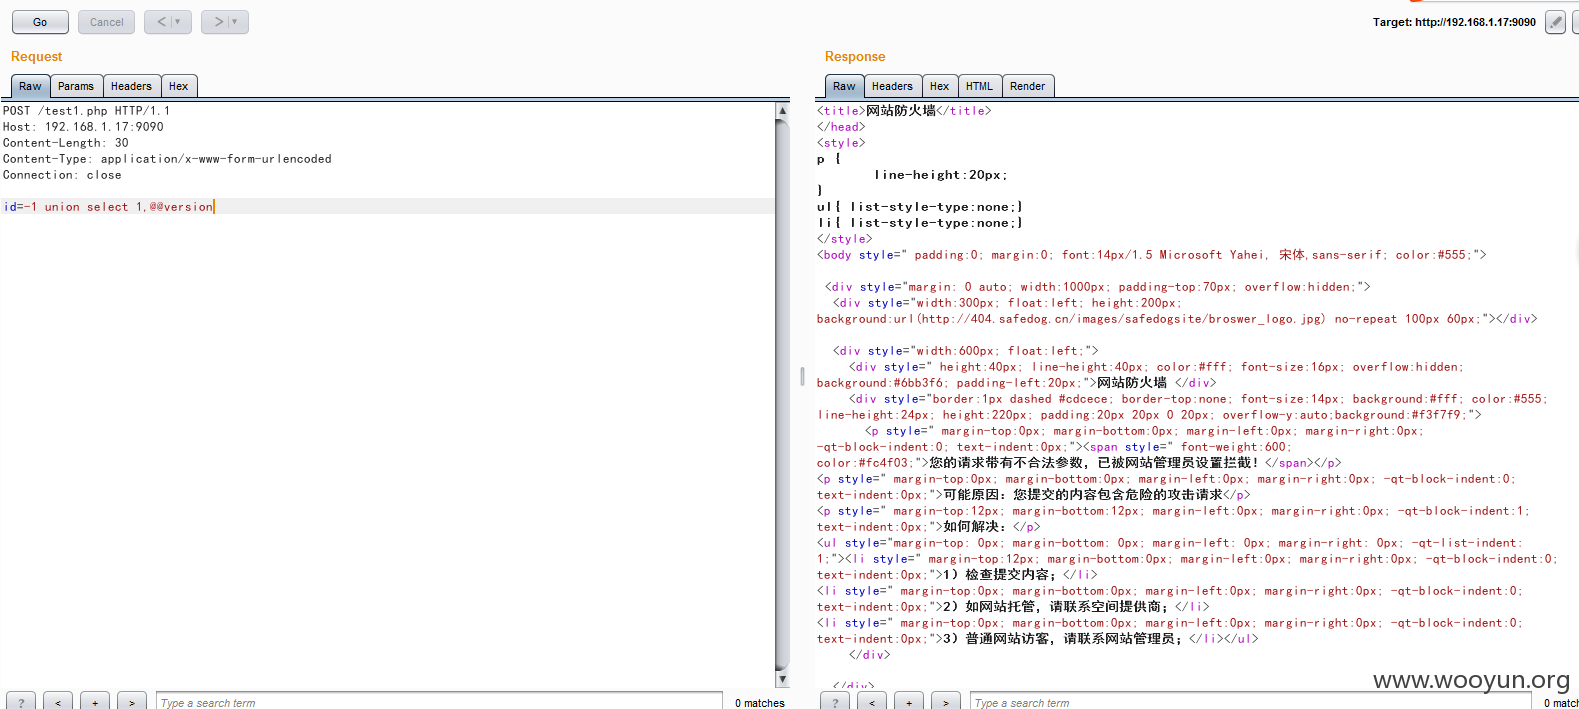
Task: Click the request search previous-match button
Action: [58, 702]
